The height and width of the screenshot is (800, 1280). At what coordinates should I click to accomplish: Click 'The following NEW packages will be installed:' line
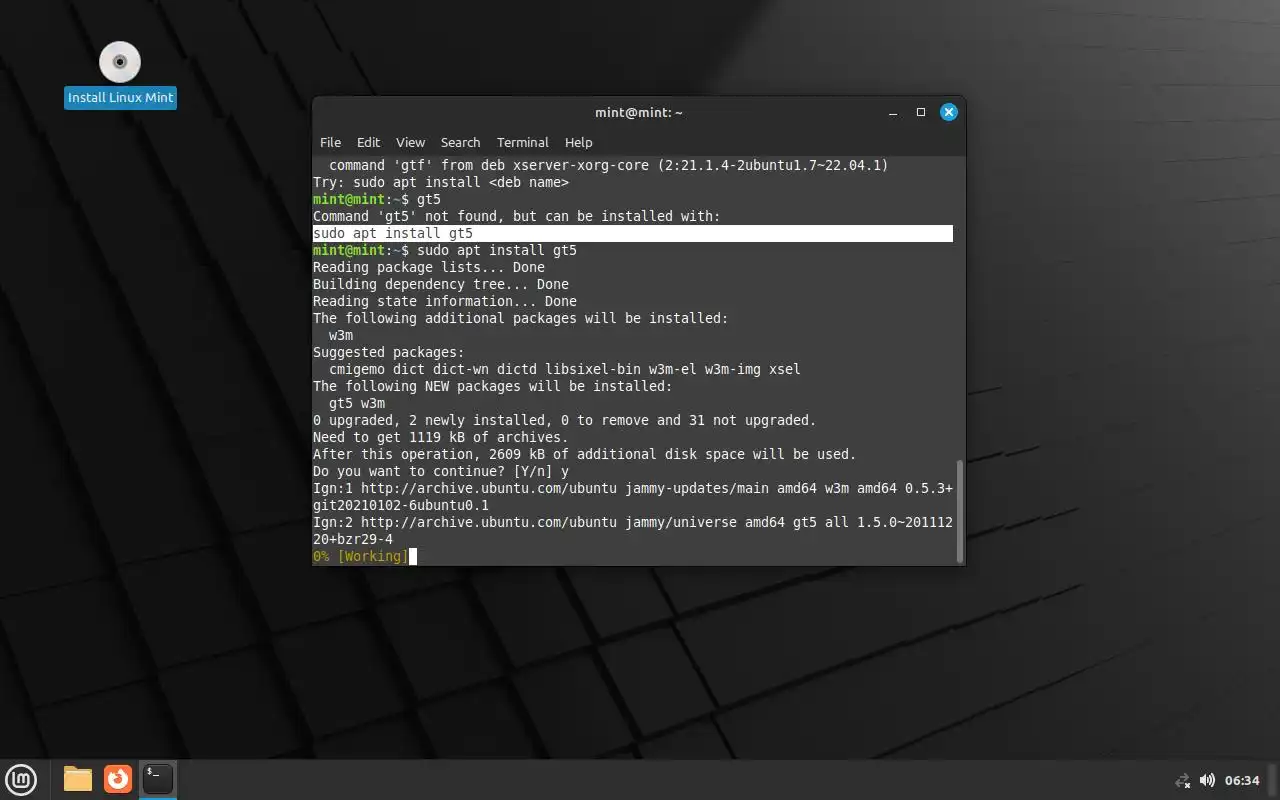point(493,386)
